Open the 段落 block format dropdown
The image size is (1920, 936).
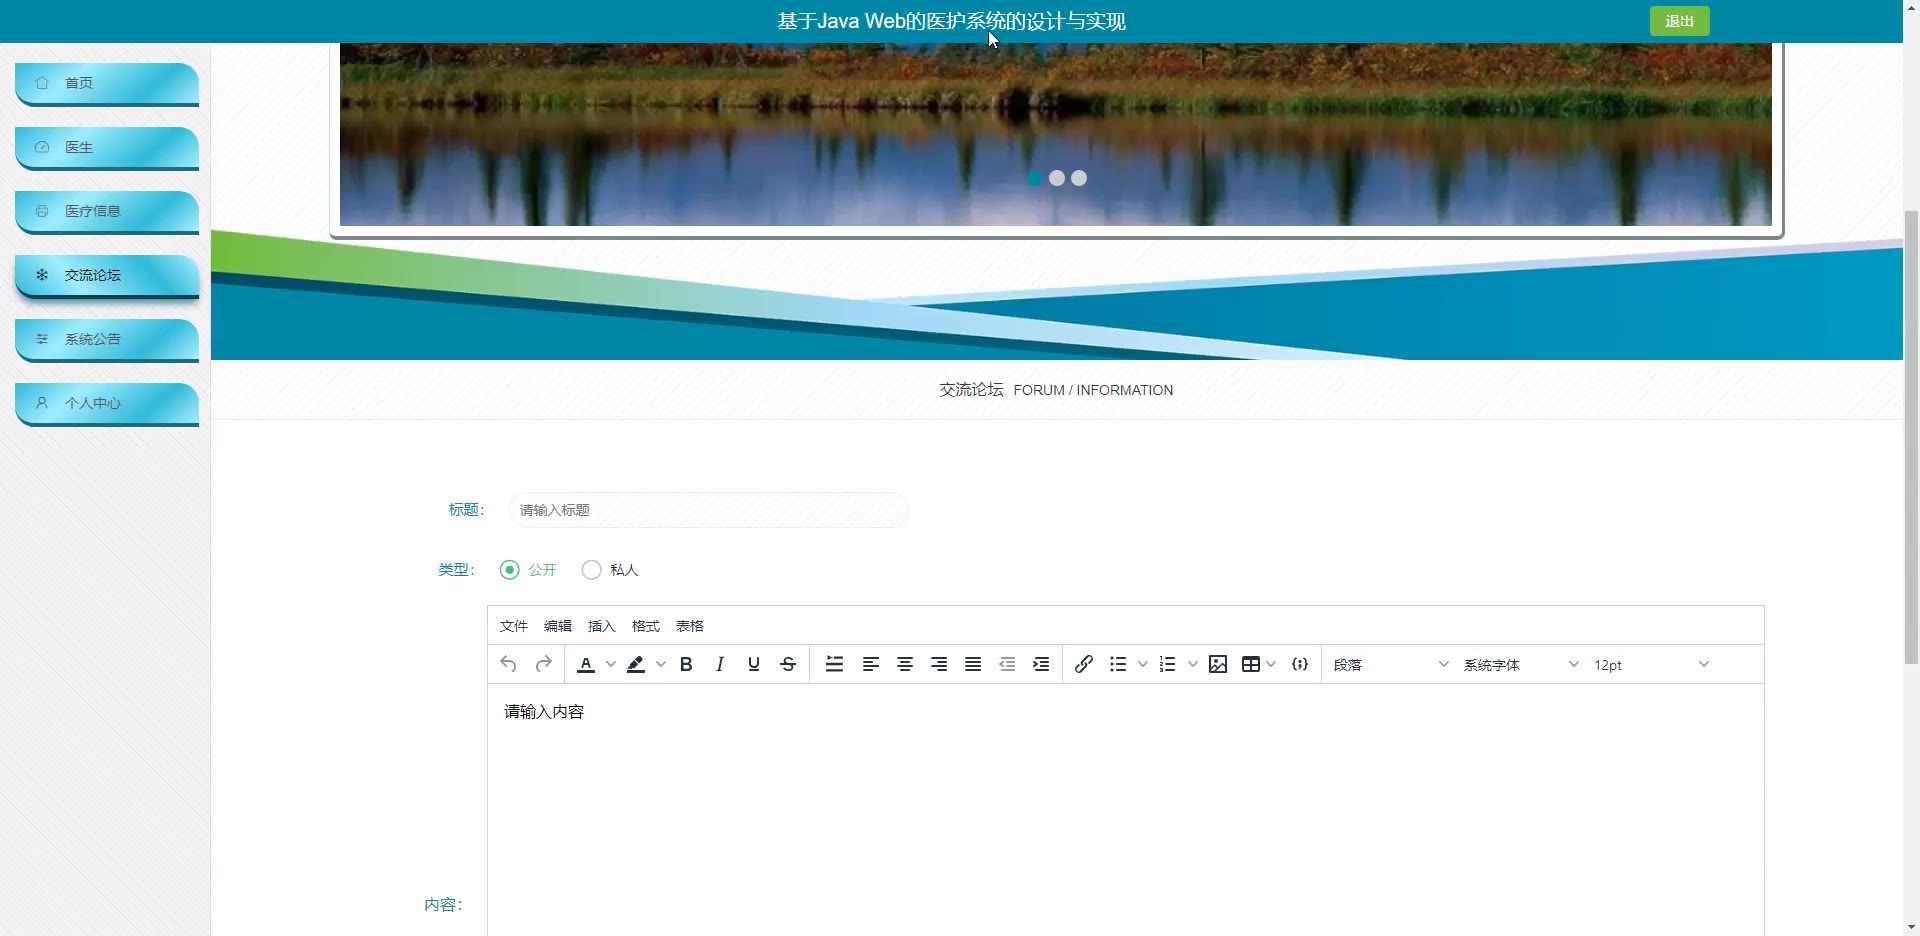pos(1391,665)
